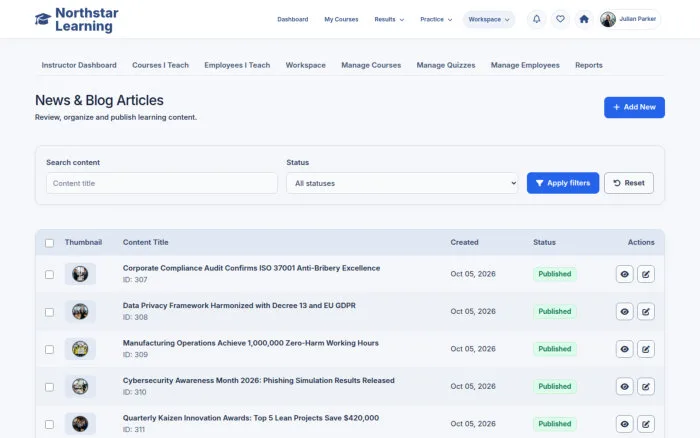
Task: Click the Reset button
Action: tap(629, 183)
